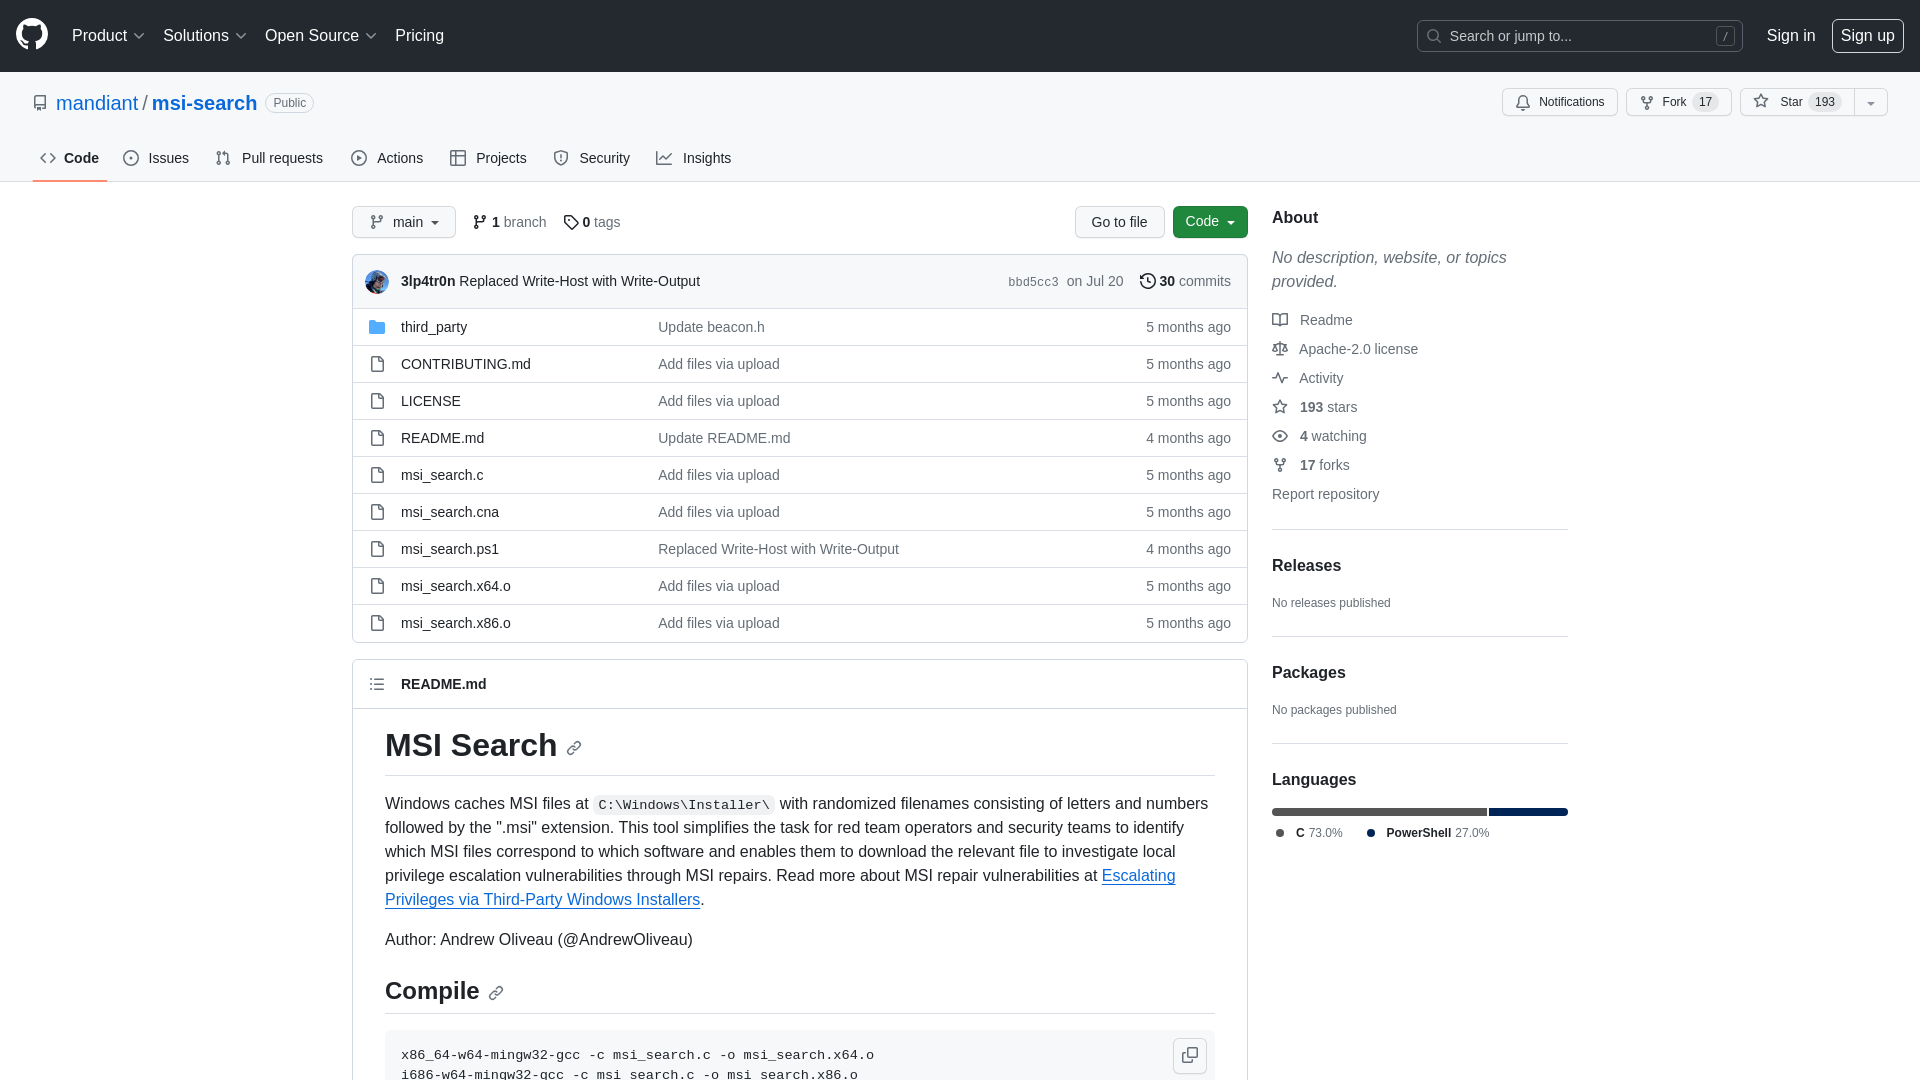1920x1080 pixels.
Task: Click 3lp4tr0n's avatar image
Action: click(x=377, y=282)
